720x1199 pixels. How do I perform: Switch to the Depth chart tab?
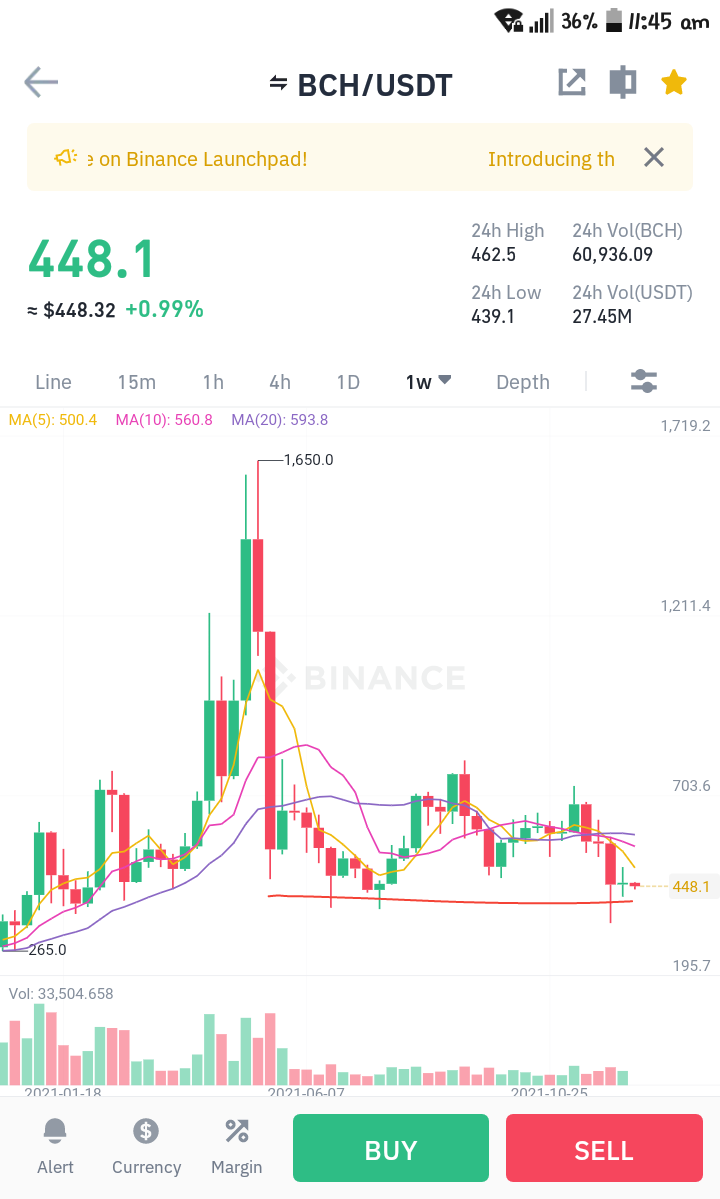pyautogui.click(x=523, y=382)
